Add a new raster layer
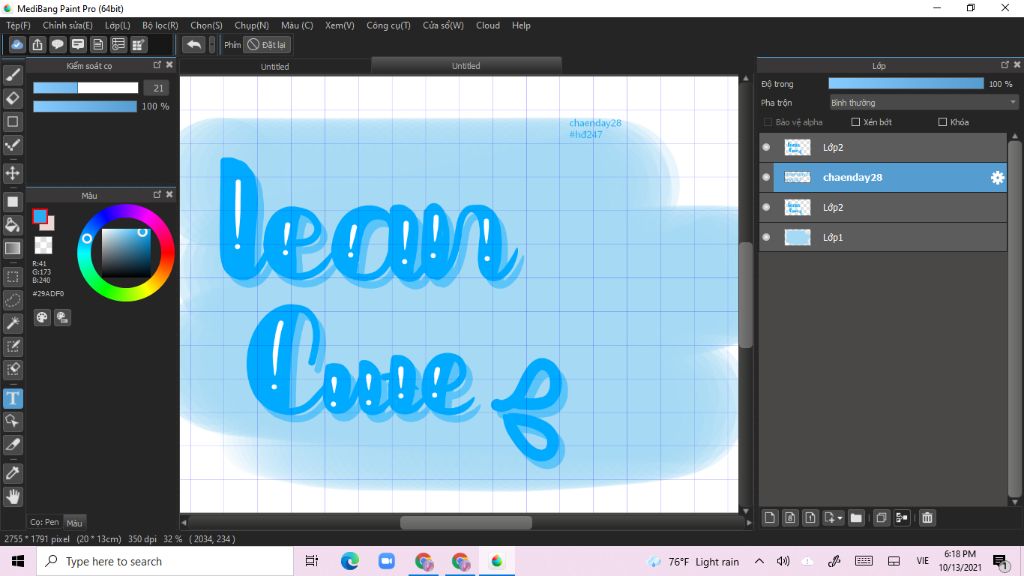The image size is (1024, 576). click(770, 518)
